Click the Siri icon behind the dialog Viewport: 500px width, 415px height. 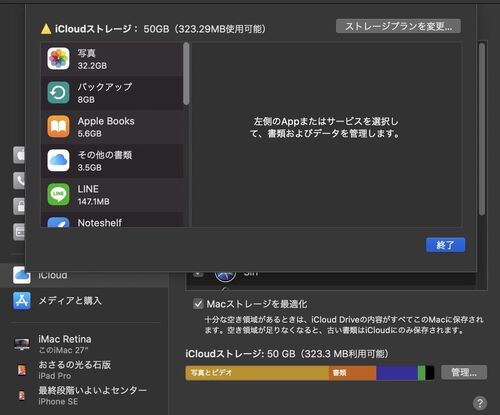(x=225, y=277)
